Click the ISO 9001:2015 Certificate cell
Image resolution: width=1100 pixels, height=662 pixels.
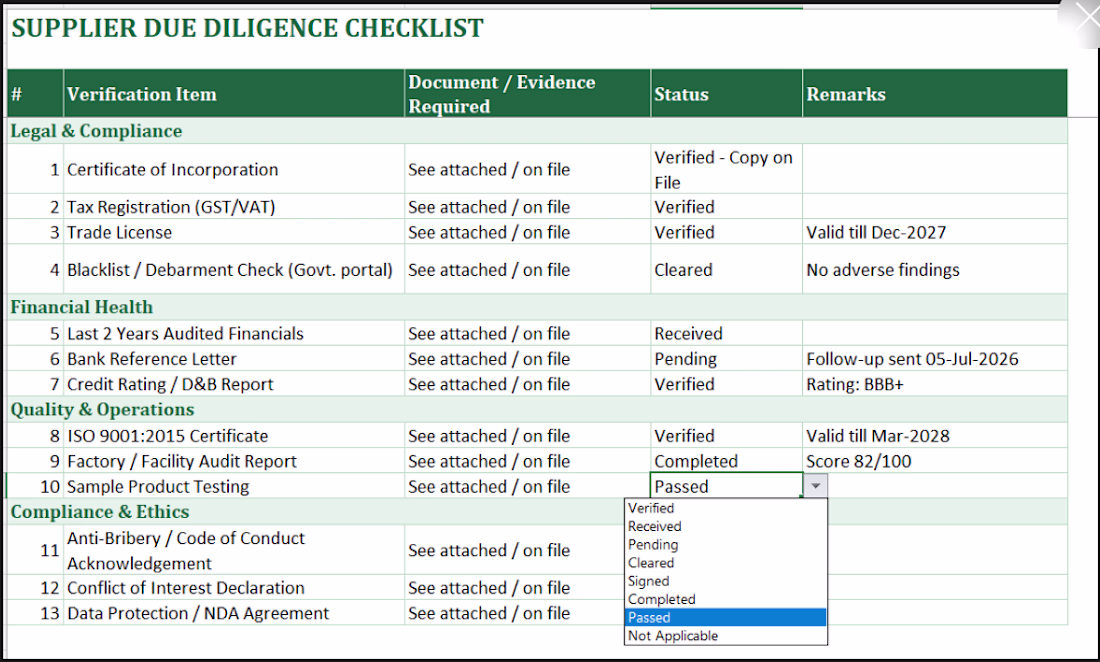pos(234,435)
